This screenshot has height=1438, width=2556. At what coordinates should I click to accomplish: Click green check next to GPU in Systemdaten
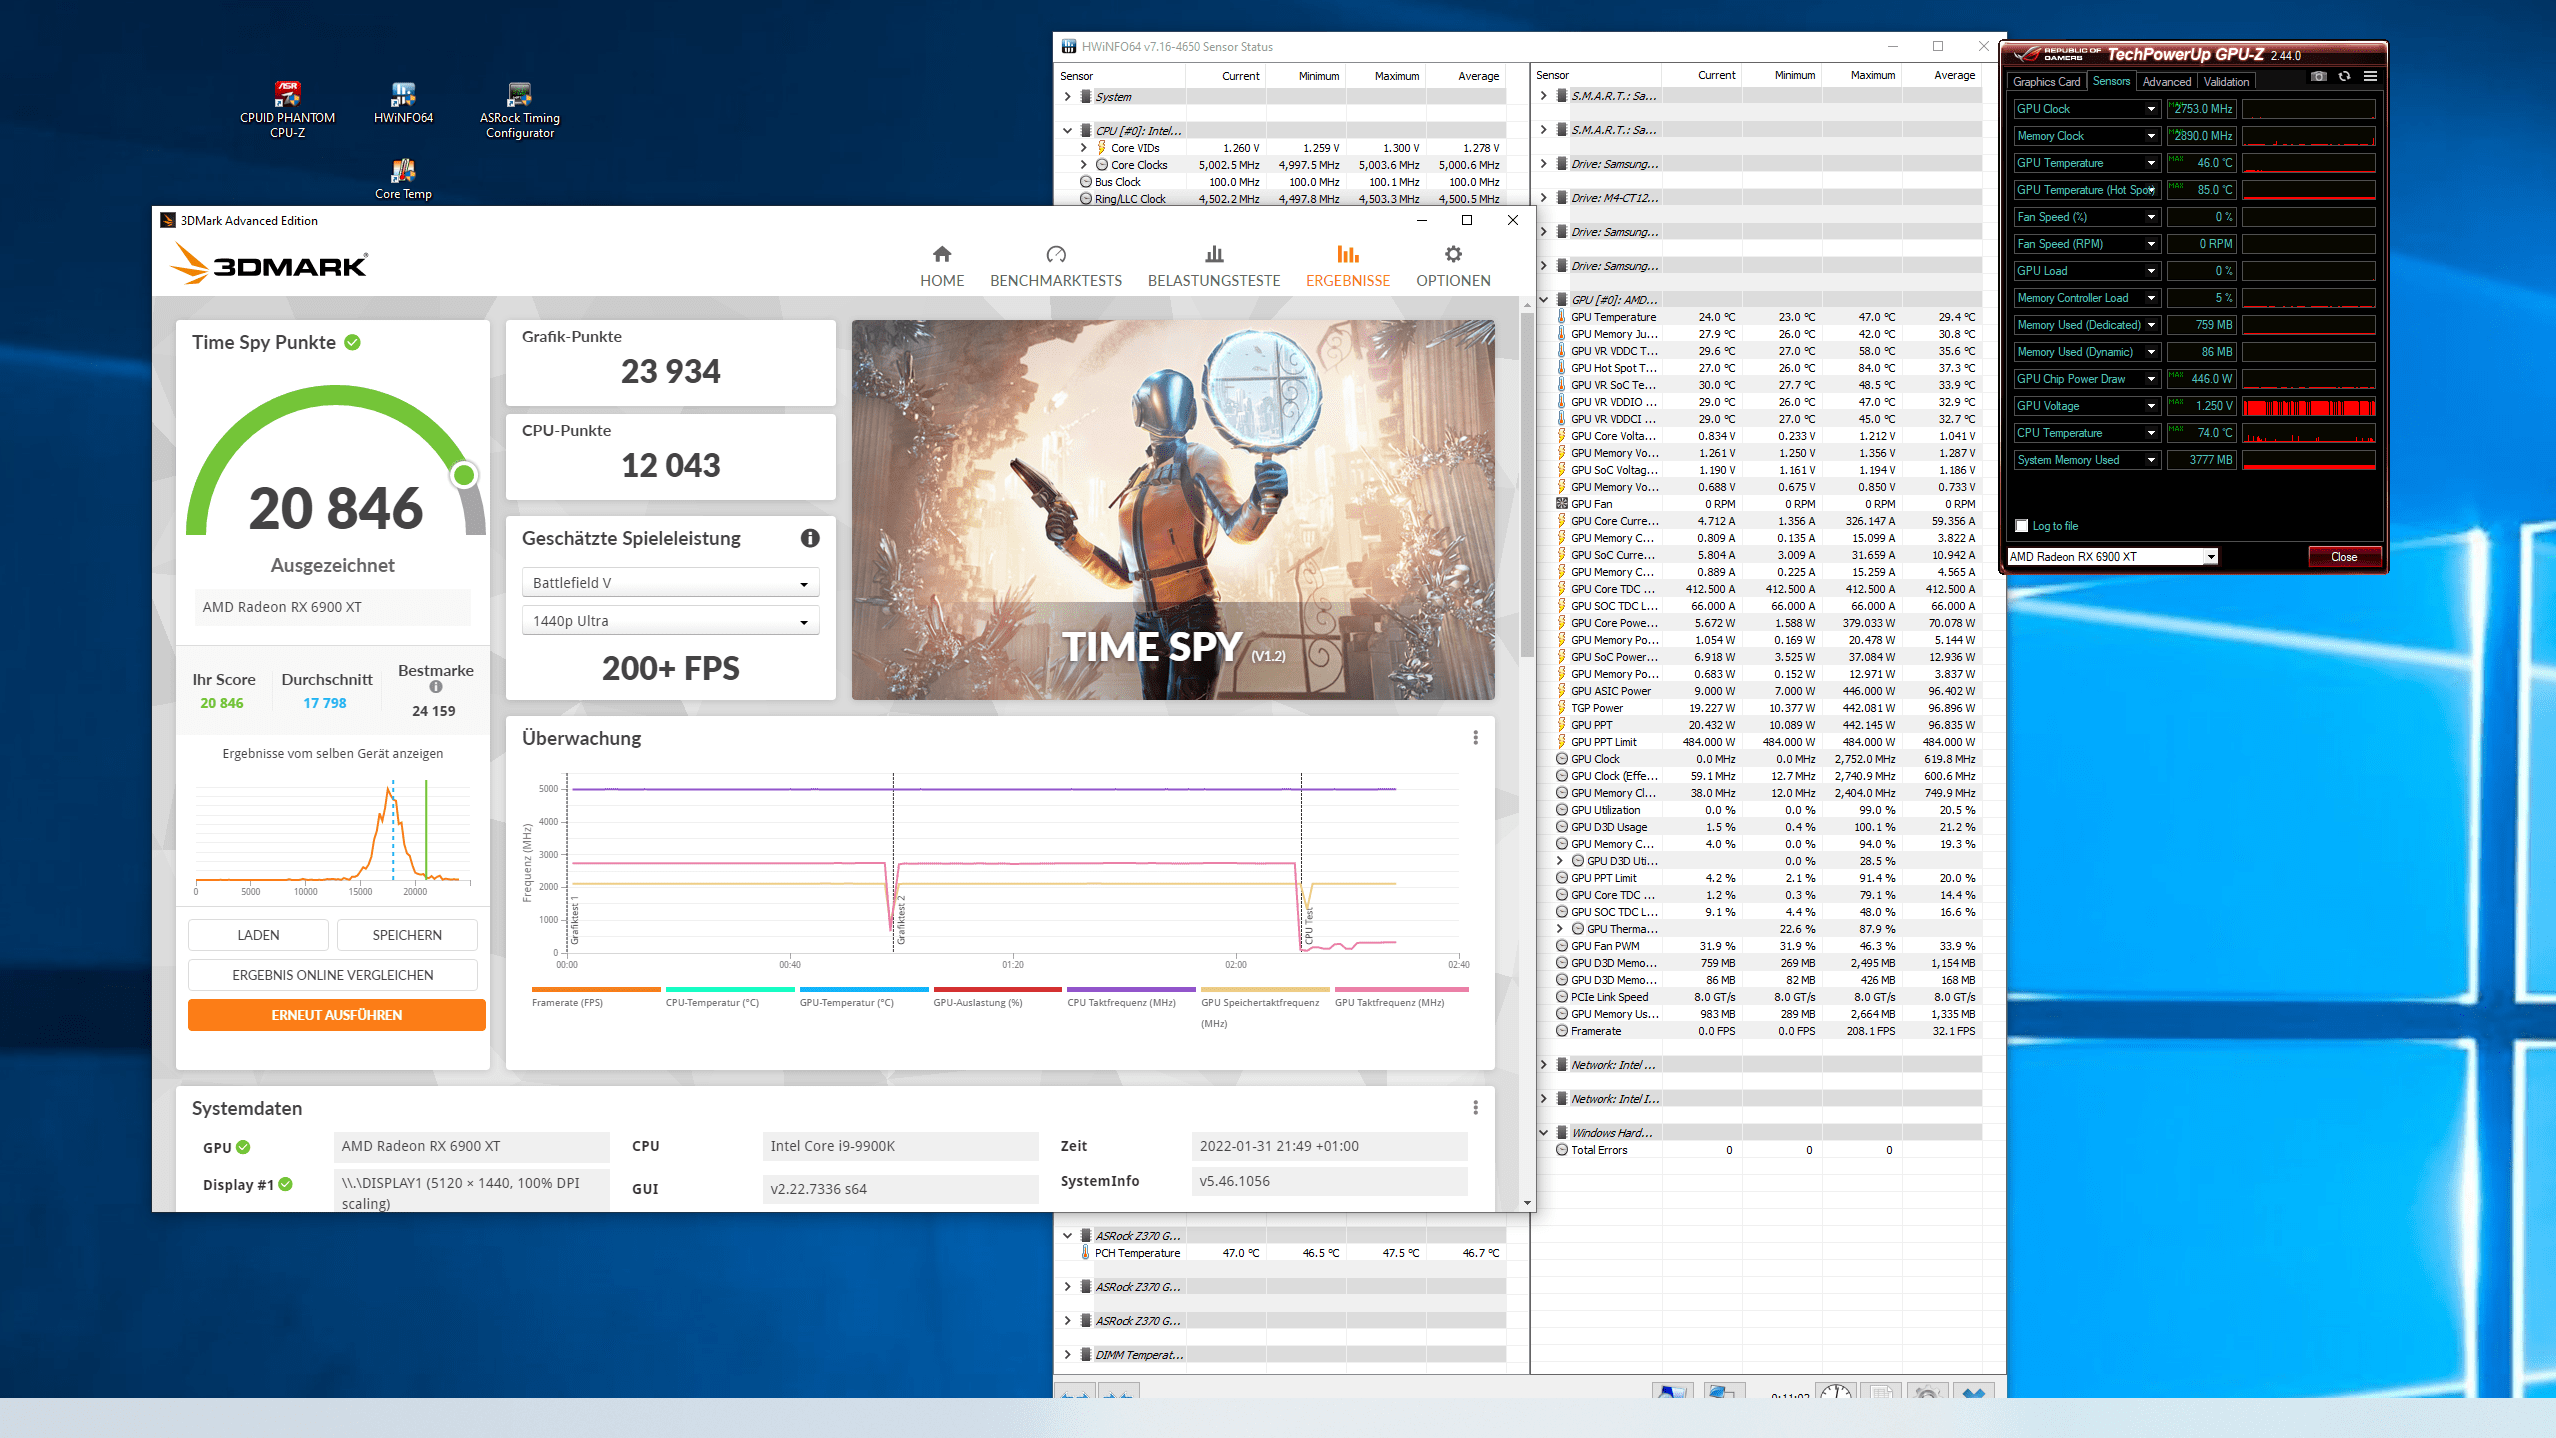click(243, 1147)
